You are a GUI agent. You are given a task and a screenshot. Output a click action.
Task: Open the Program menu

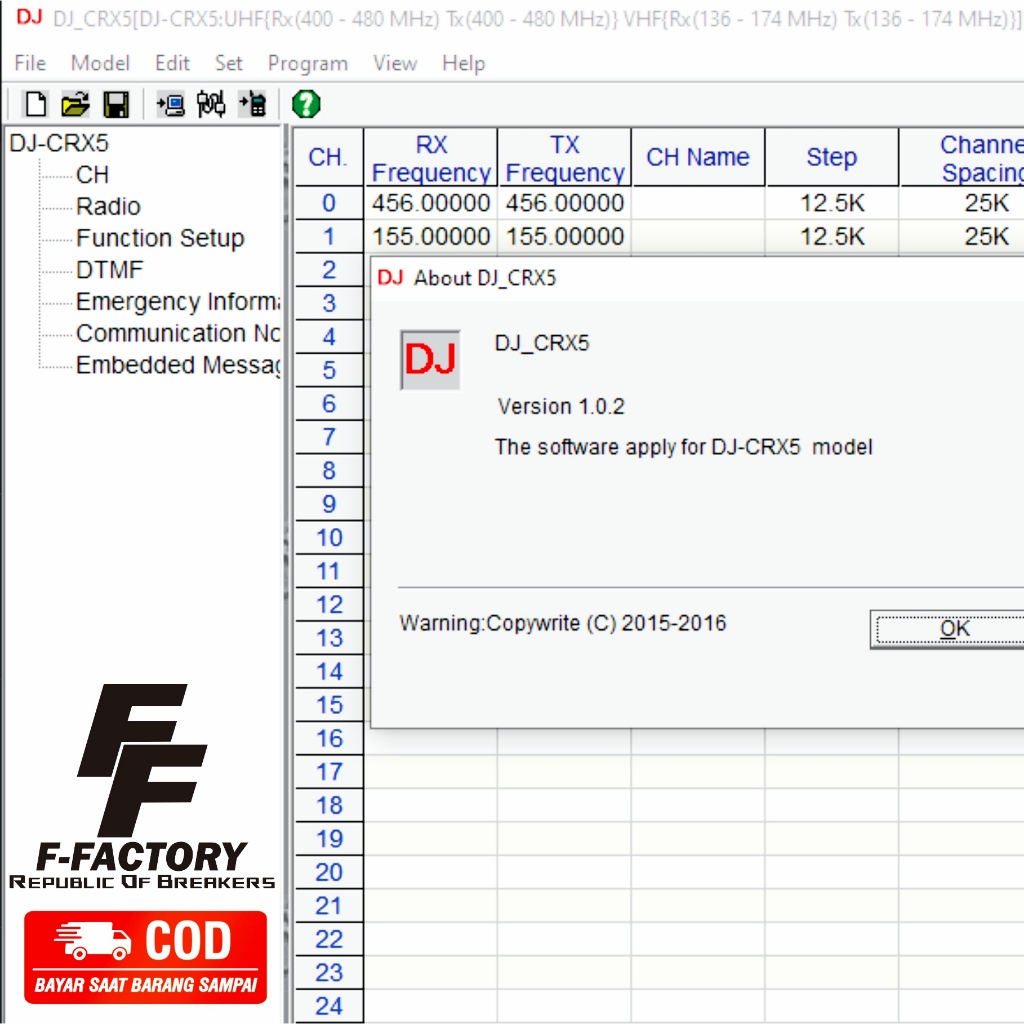307,63
